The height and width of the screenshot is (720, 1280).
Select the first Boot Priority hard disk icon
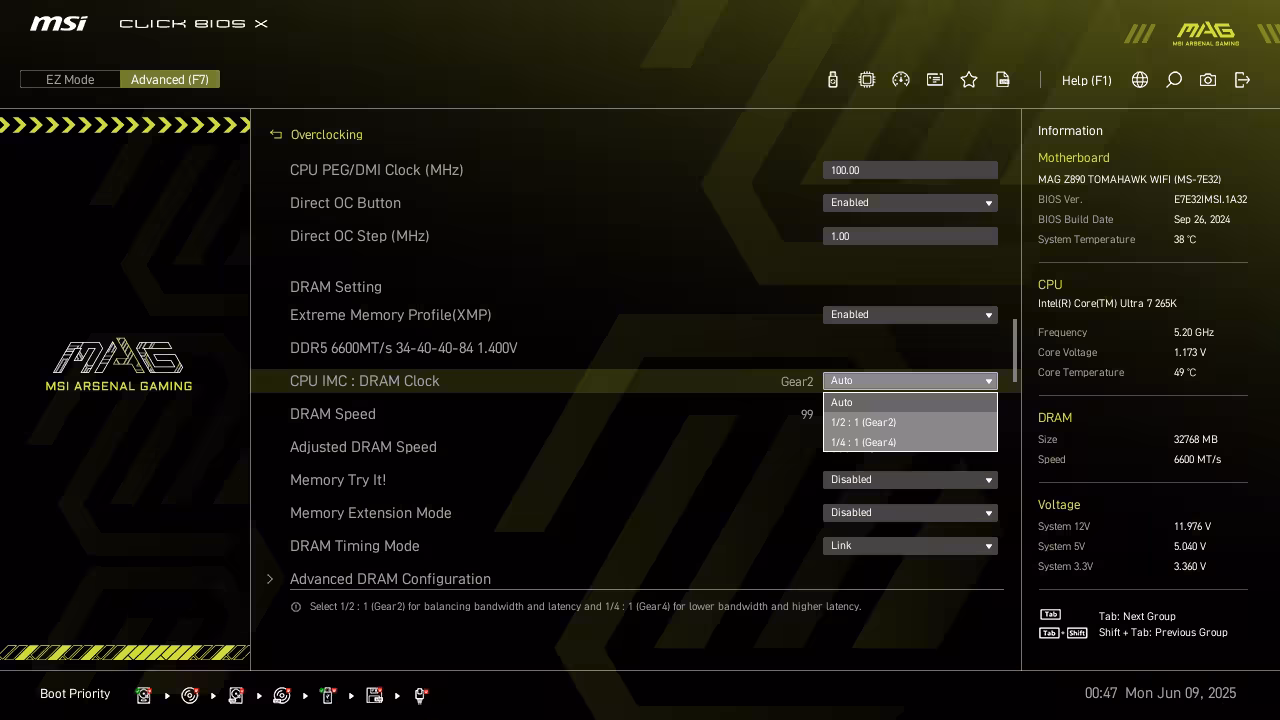[x=144, y=695]
